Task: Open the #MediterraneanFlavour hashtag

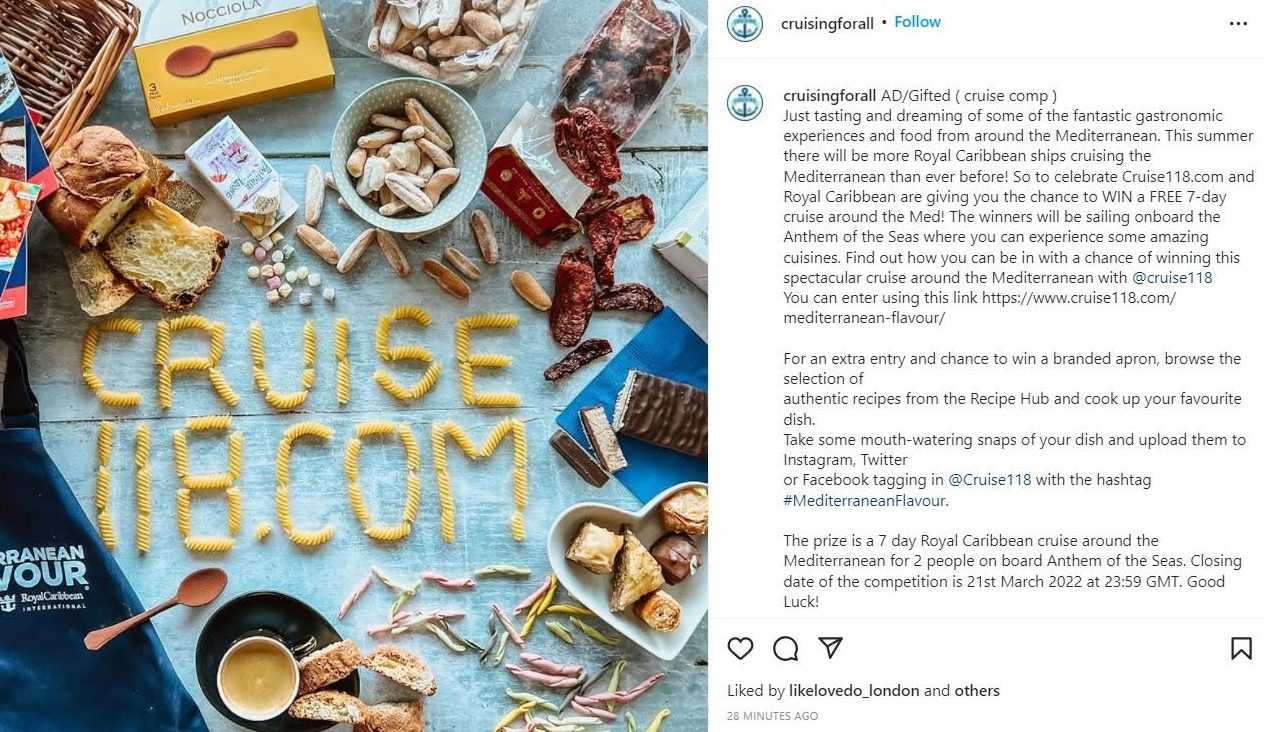Action: point(865,501)
